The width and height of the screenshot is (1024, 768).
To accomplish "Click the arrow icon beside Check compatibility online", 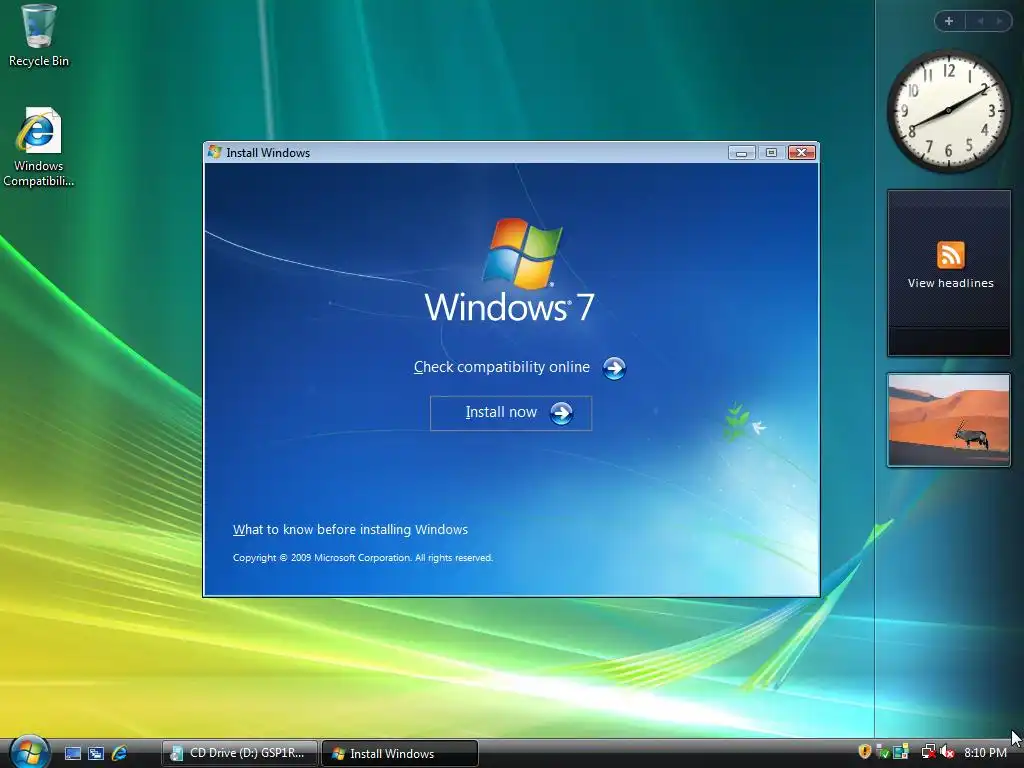I will 614,368.
